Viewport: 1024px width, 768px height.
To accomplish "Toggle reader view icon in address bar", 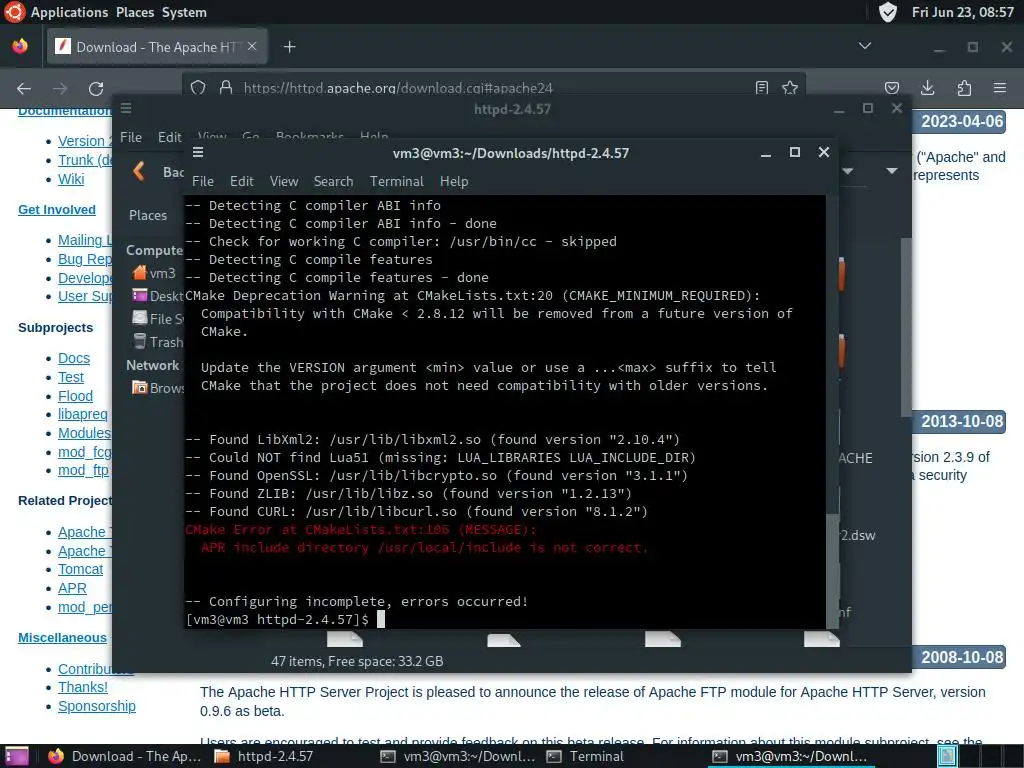I will (x=761, y=88).
